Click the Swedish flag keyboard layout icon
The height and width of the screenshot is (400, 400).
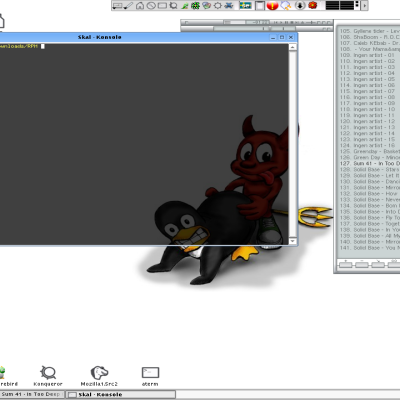(x=245, y=6)
